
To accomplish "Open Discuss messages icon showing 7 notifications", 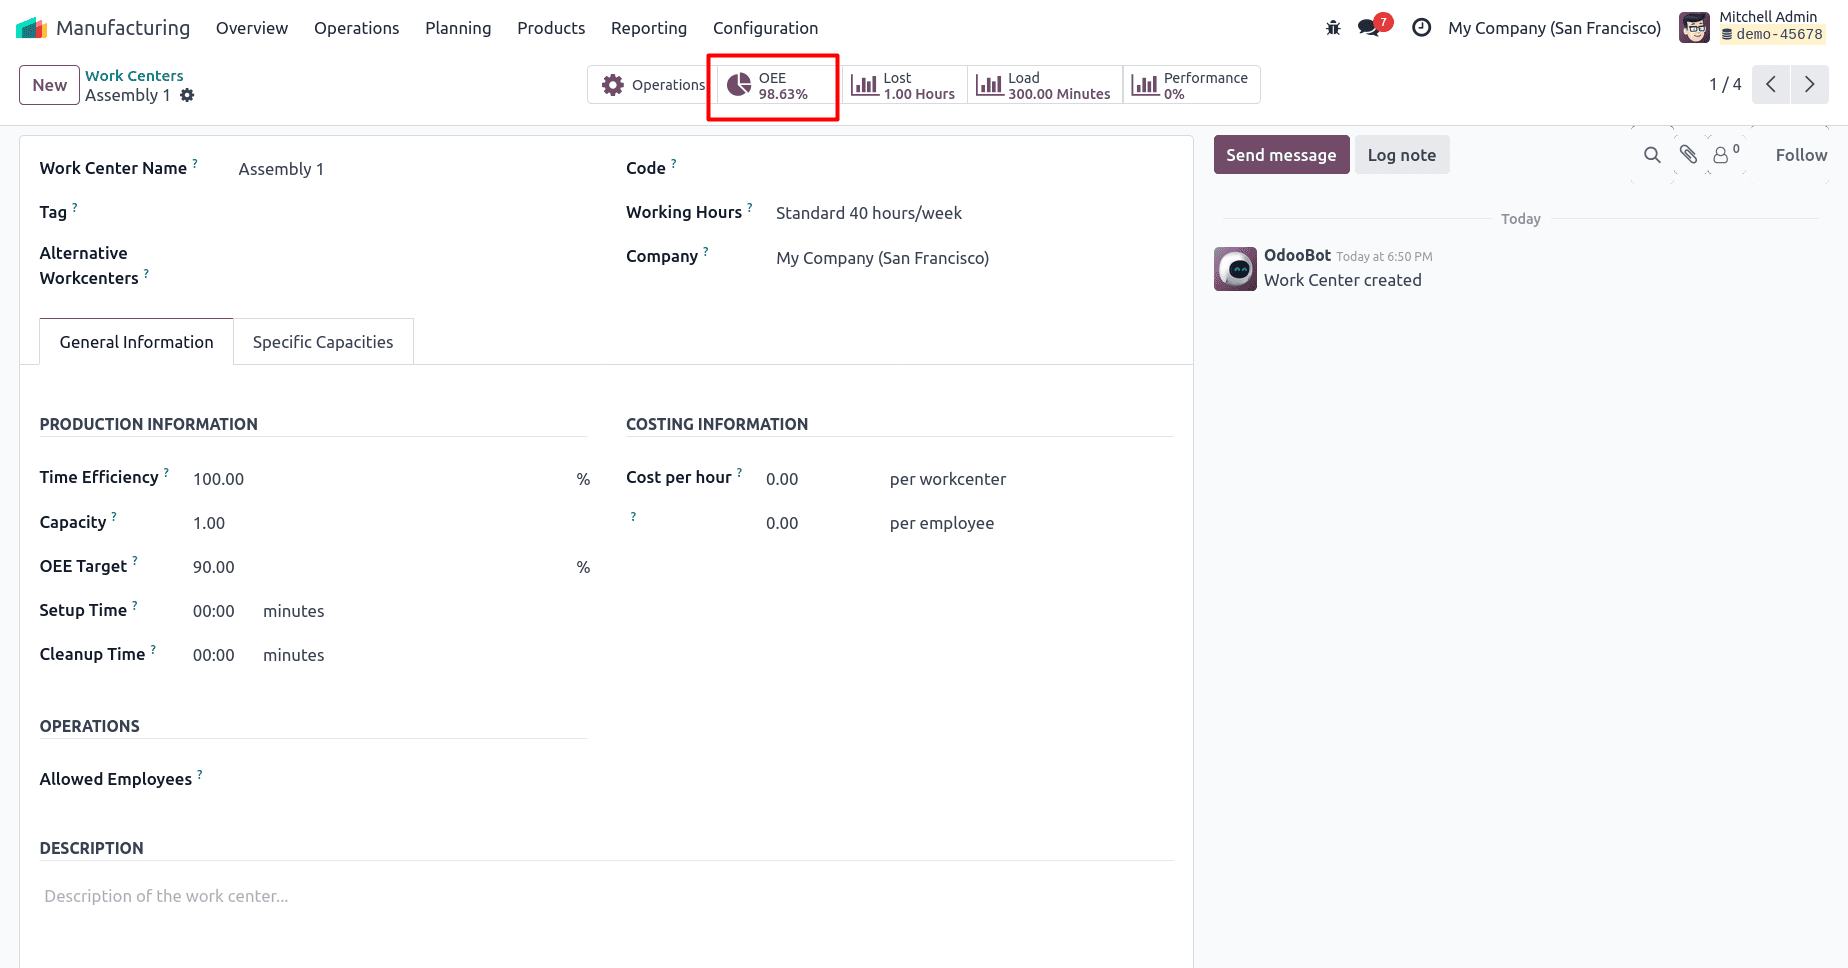I will 1369,27.
